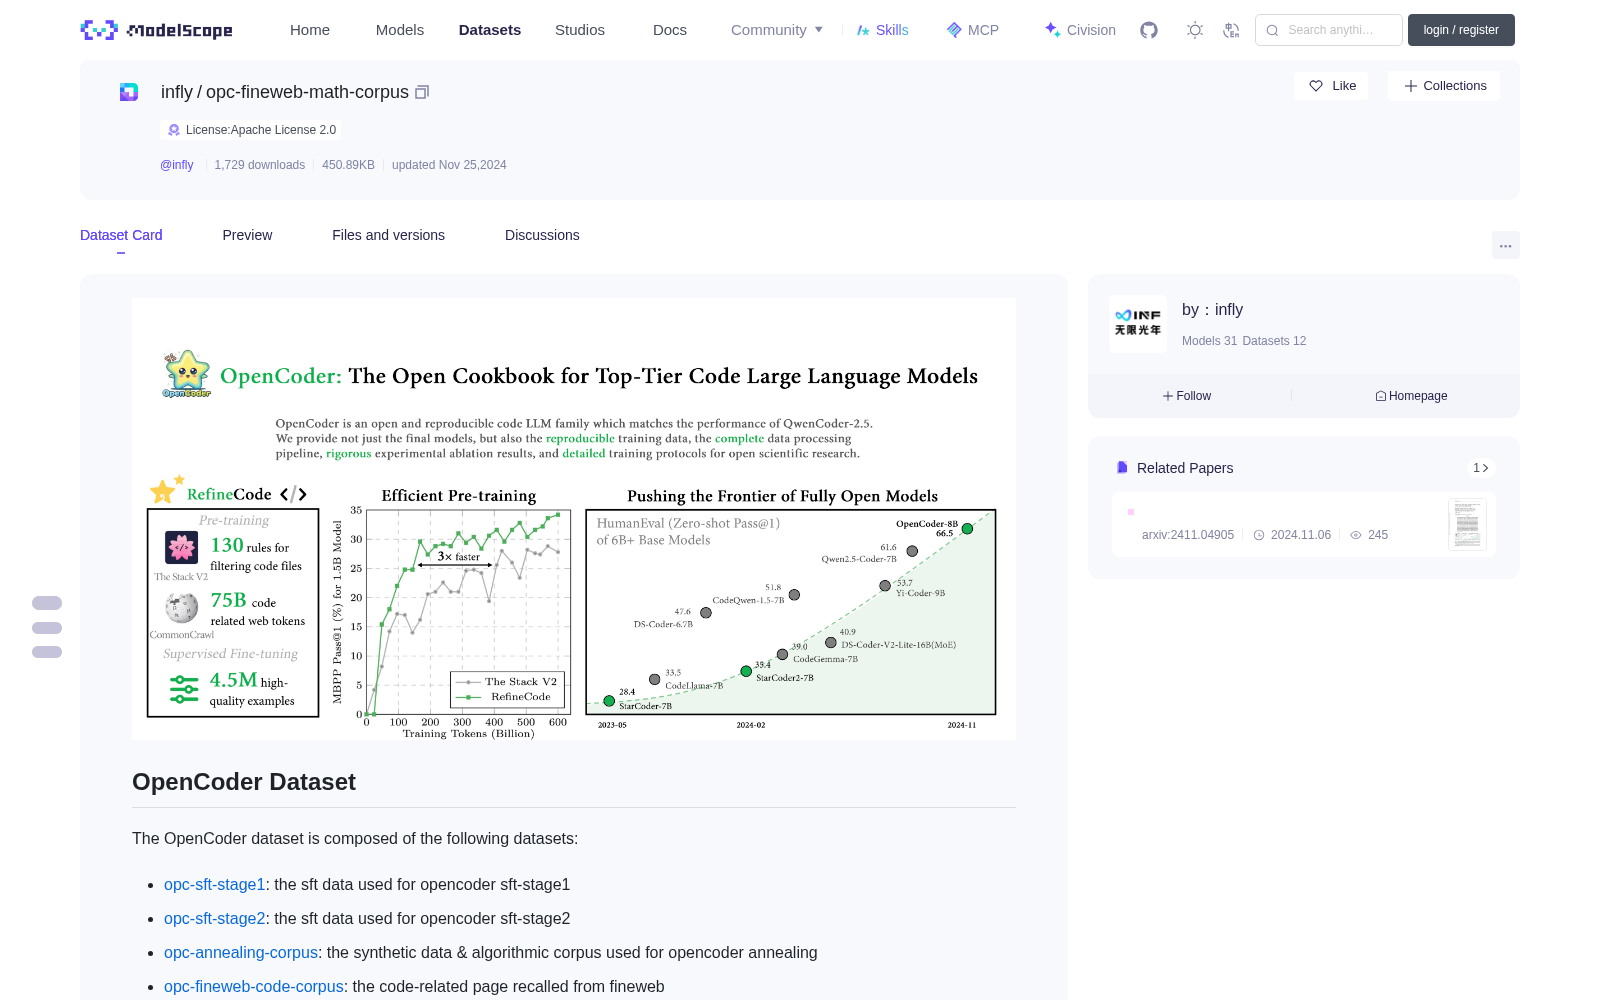1600x1000 pixels.
Task: Click the infly organization avatar
Action: pyautogui.click(x=1138, y=323)
